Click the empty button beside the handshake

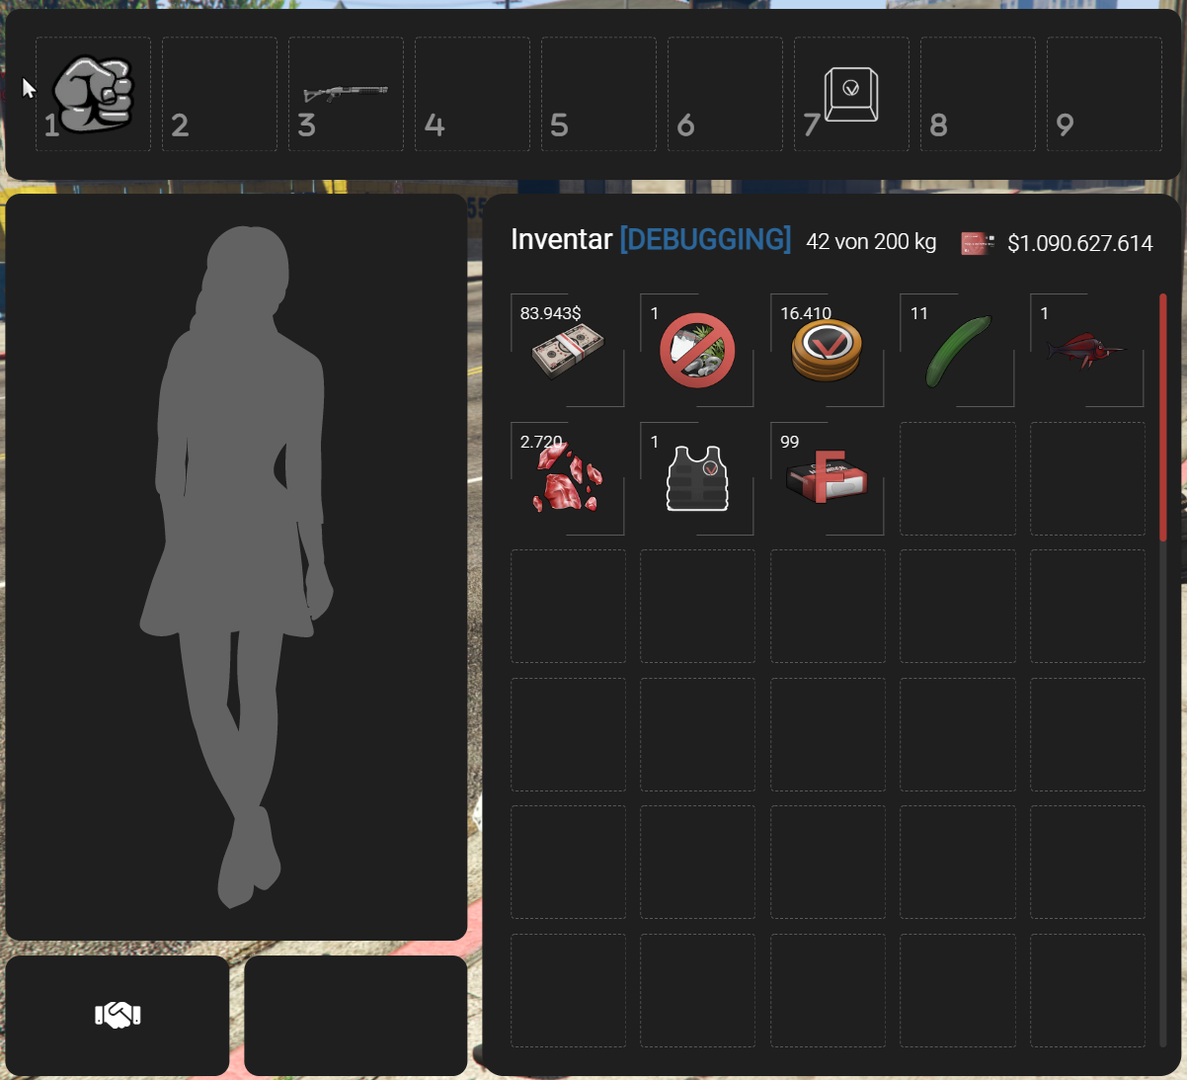[355, 1015]
